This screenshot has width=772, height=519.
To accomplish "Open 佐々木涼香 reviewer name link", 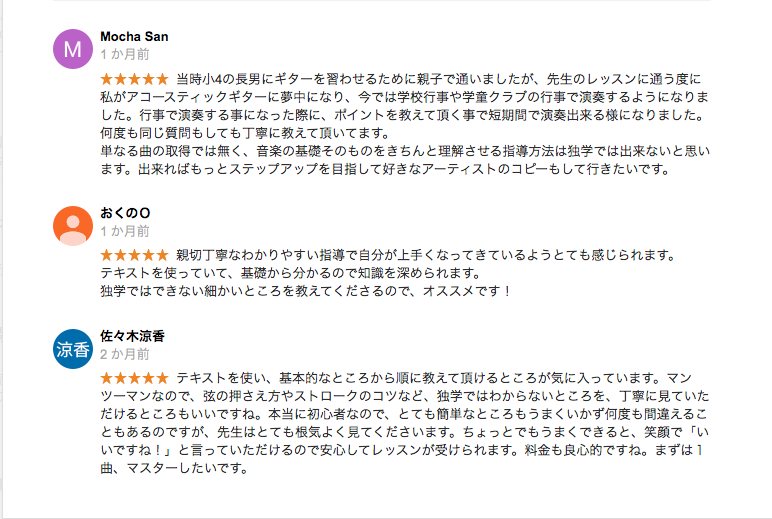I will point(132,337).
